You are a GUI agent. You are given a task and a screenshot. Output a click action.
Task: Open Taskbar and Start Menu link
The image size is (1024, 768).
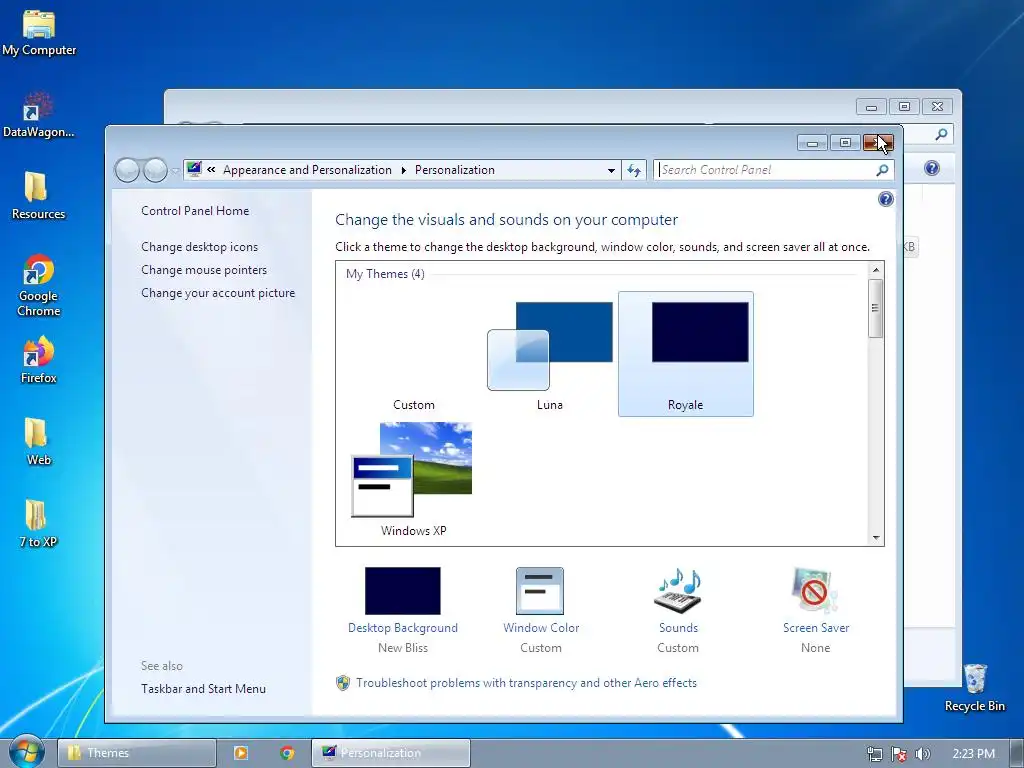203,688
